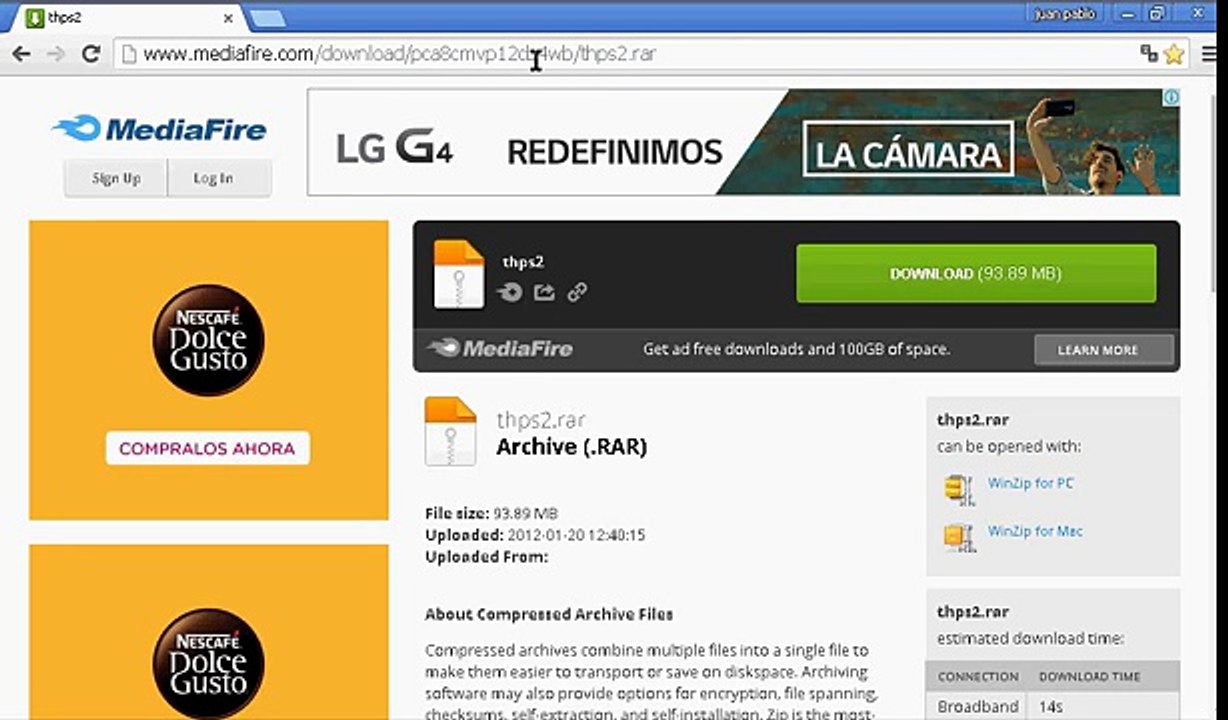Screen dimensions: 1228x720
Task: Click the LG G4 banner advertisement
Action: pos(743,142)
